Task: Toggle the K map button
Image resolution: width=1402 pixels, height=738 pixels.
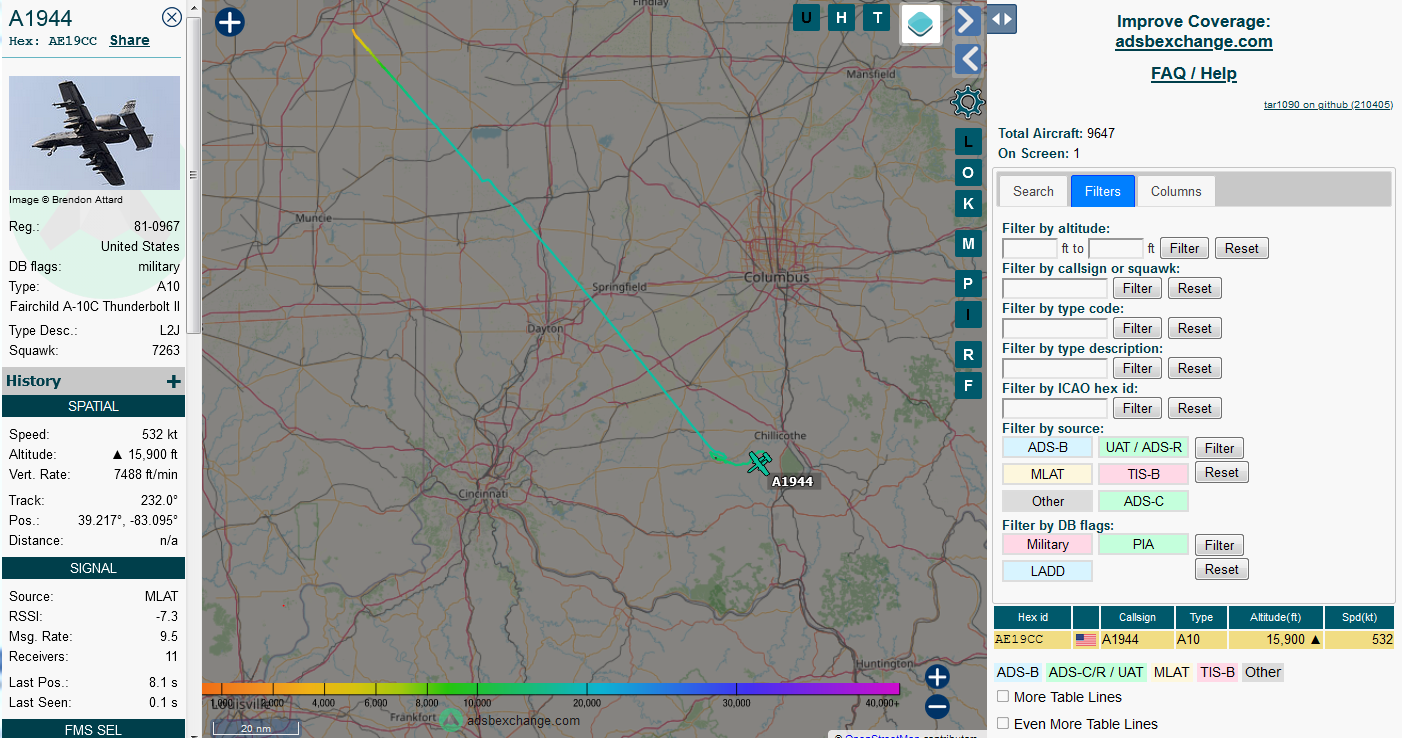Action: tap(968, 204)
